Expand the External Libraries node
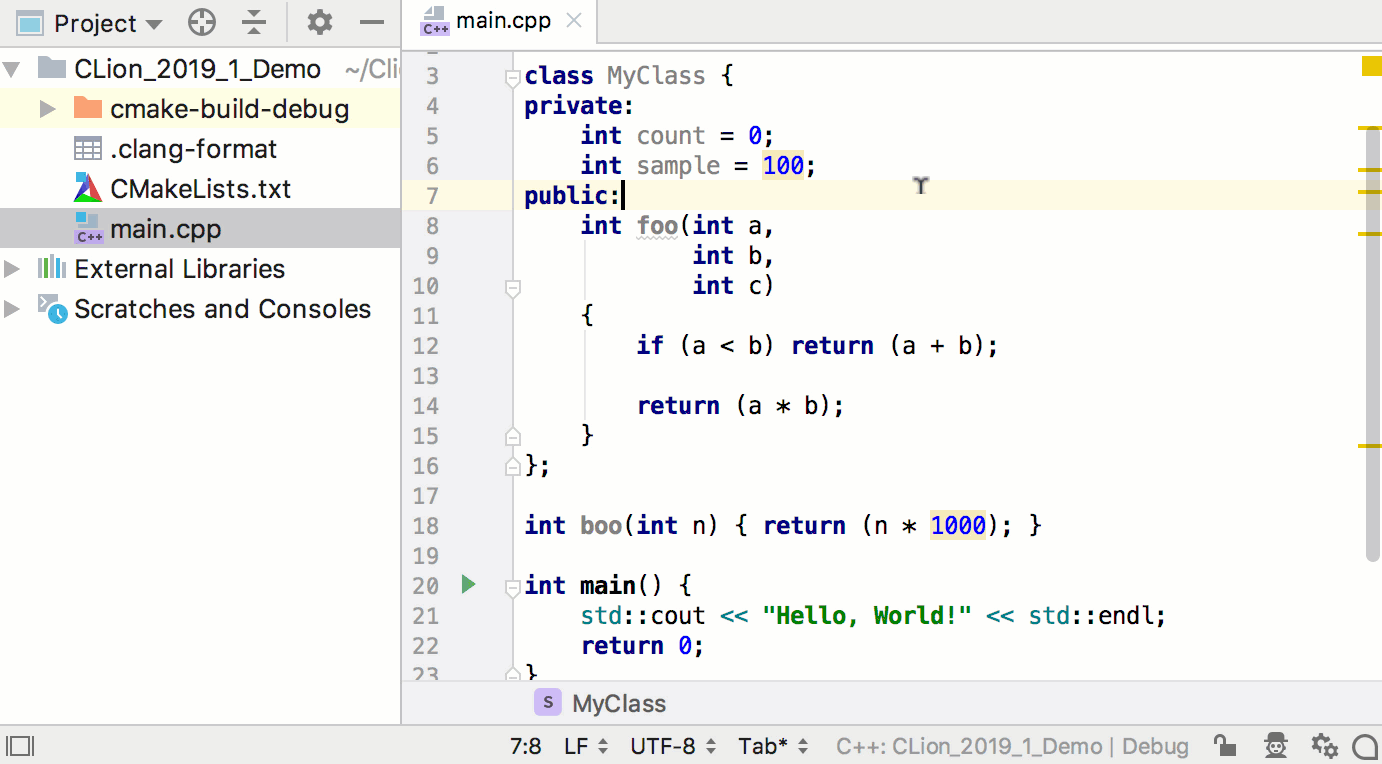 (13, 268)
